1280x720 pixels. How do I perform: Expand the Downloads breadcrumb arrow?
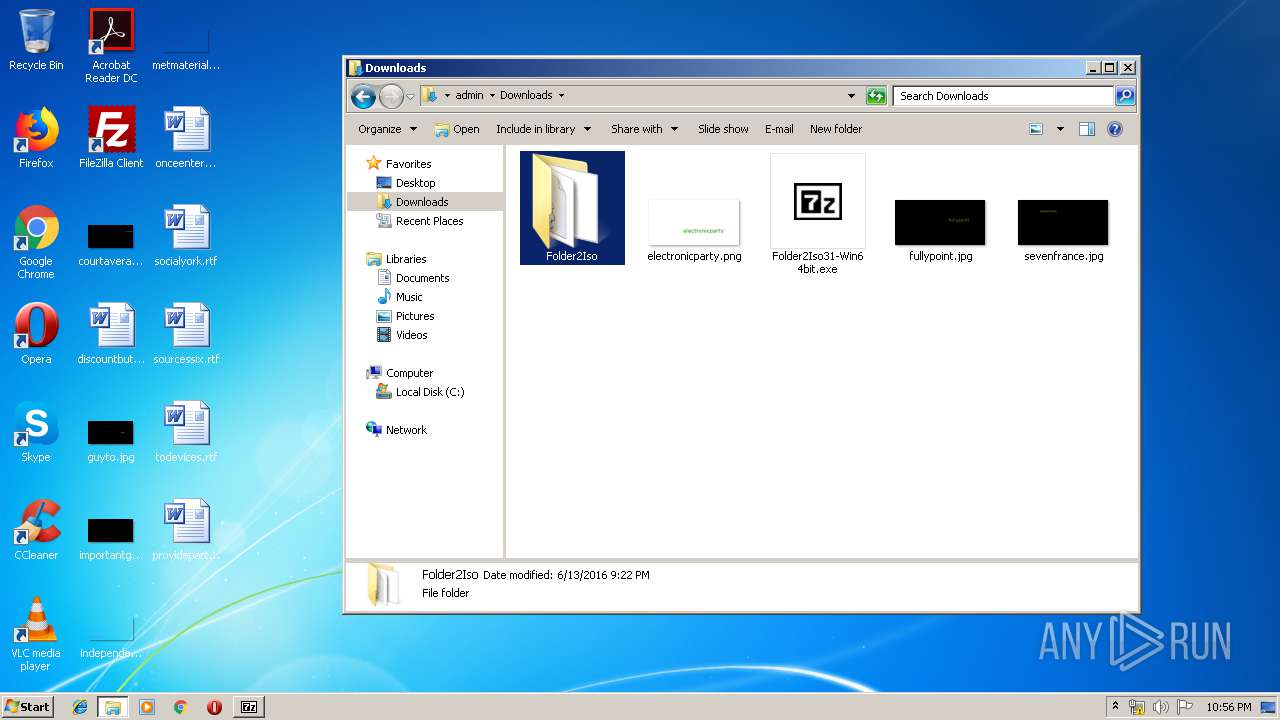tap(561, 96)
